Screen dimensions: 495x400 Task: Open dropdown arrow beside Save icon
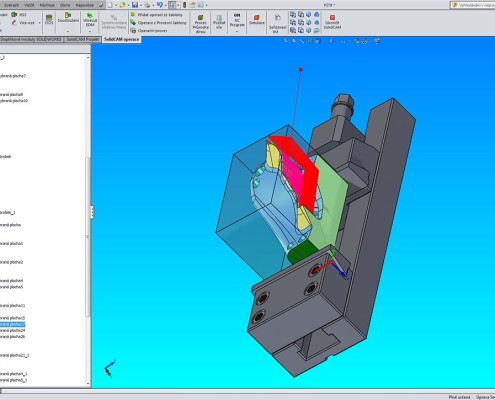[x=140, y=5]
